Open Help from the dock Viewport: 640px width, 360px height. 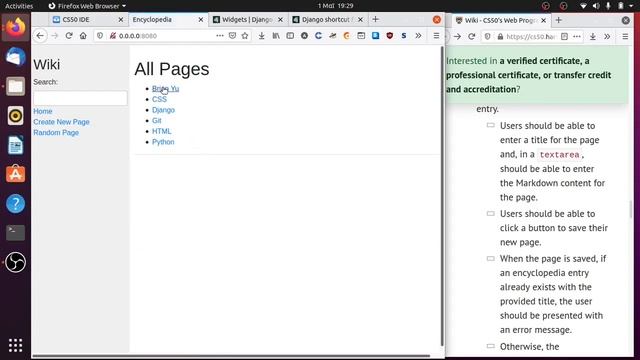pos(16,204)
